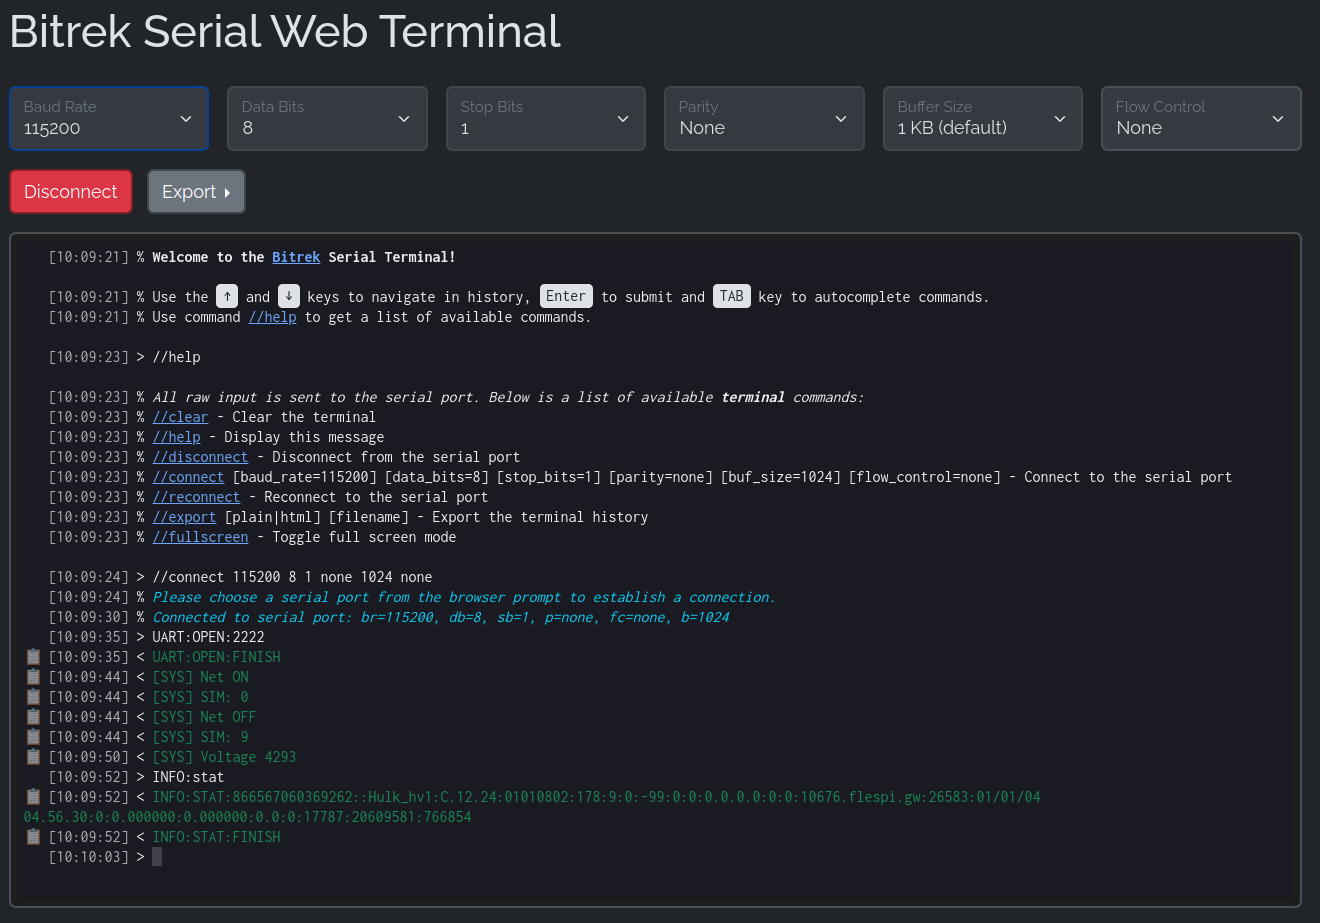Click the '[SYS] Voltage 4293' response text
Screen dimensions: 1320x923
click(x=224, y=757)
